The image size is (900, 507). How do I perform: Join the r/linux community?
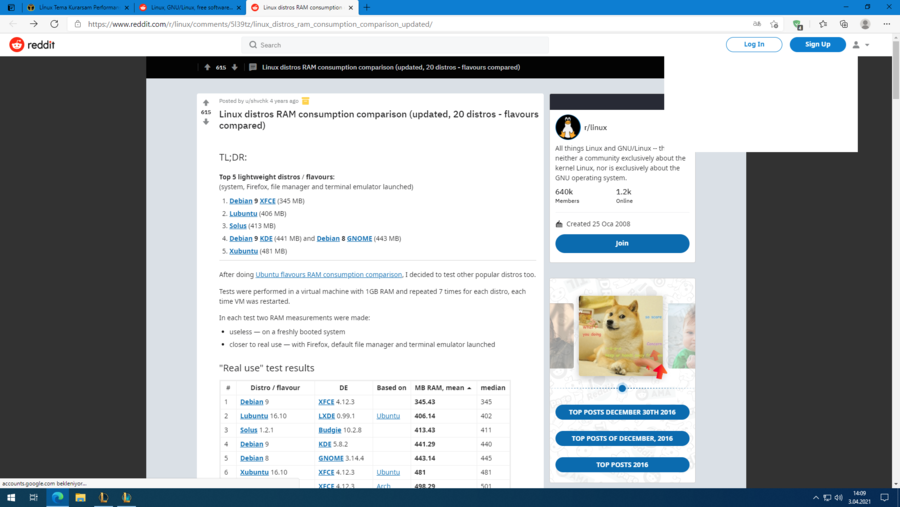pyautogui.click(x=622, y=243)
